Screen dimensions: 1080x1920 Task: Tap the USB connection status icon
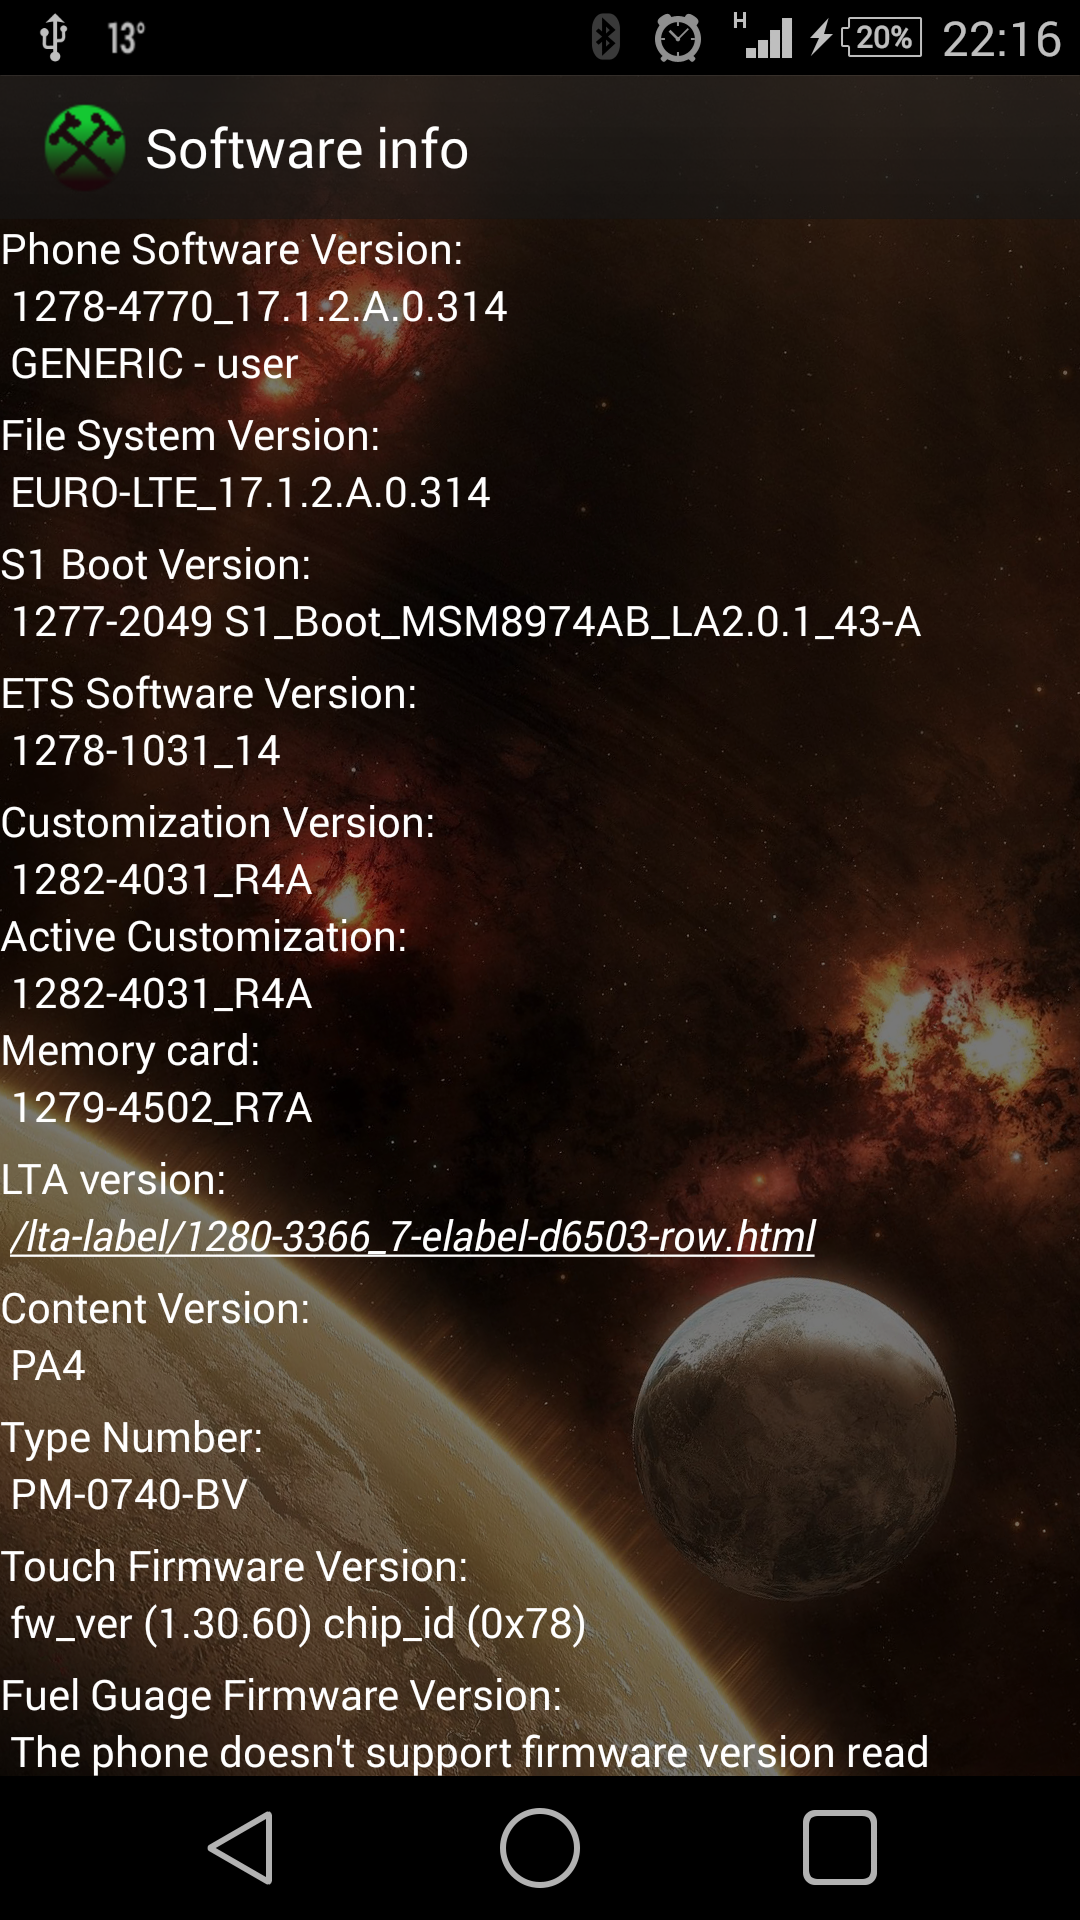point(53,38)
